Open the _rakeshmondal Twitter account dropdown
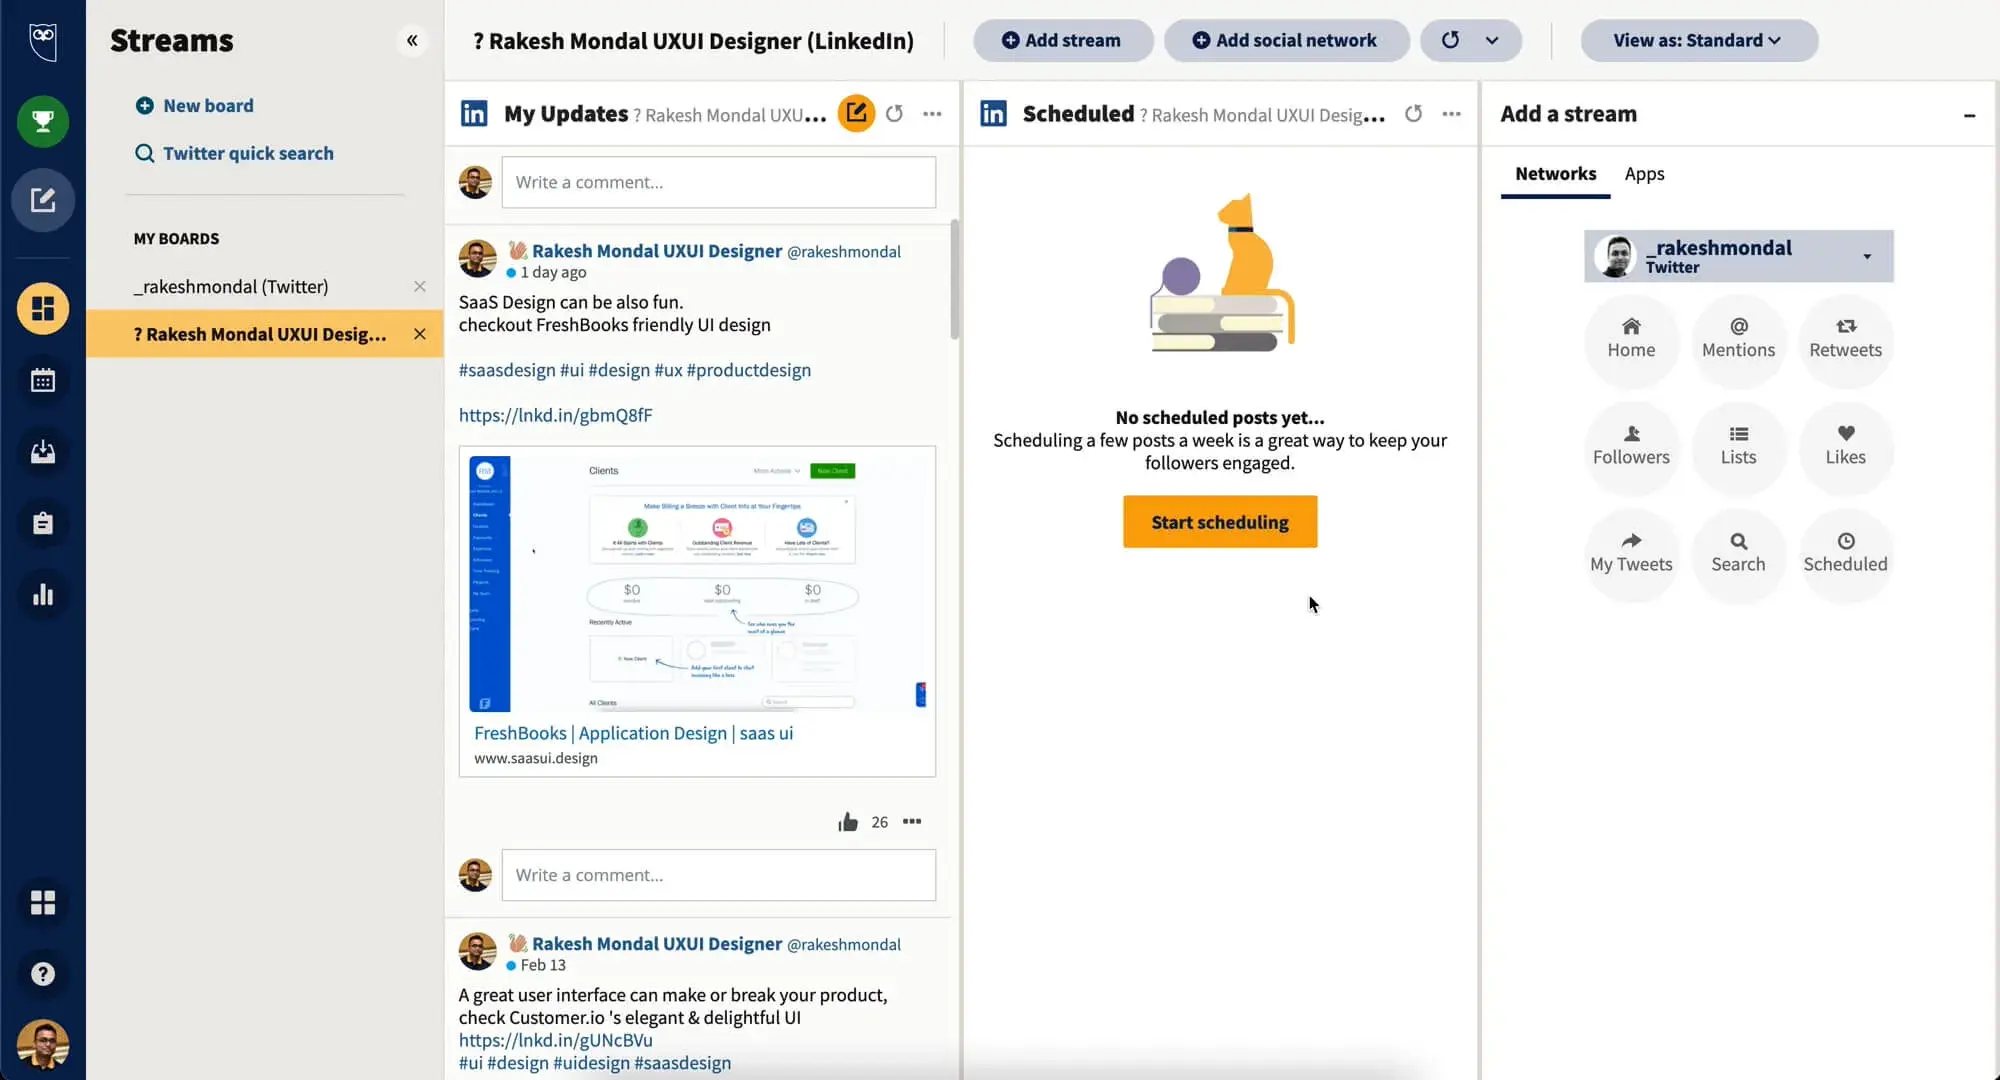The image size is (2000, 1080). tap(1866, 257)
